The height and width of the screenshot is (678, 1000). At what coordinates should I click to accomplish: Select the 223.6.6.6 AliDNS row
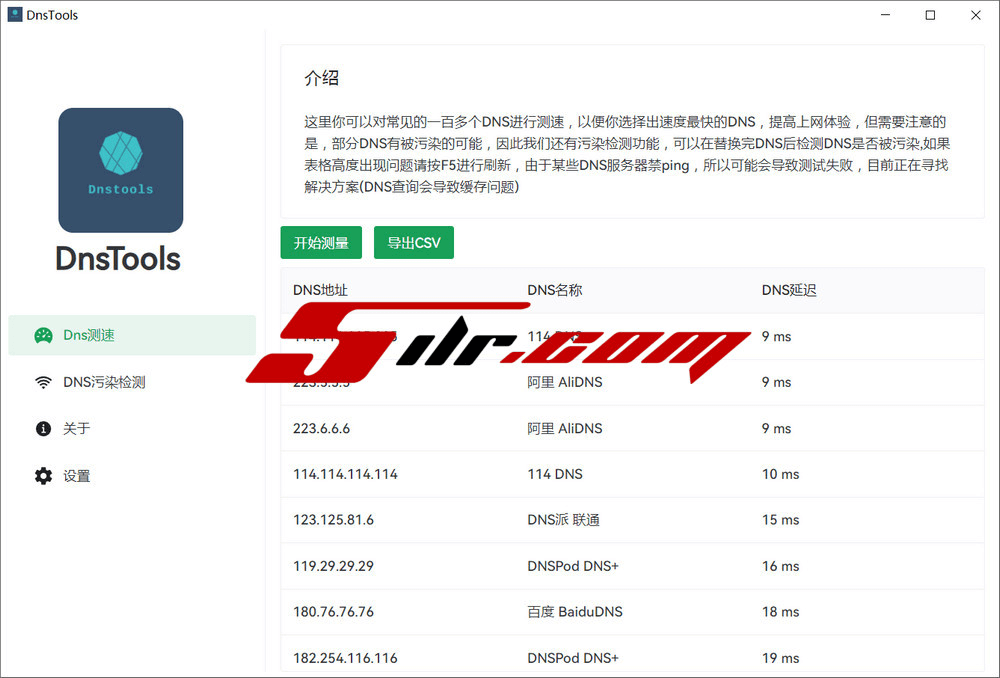[x=631, y=428]
